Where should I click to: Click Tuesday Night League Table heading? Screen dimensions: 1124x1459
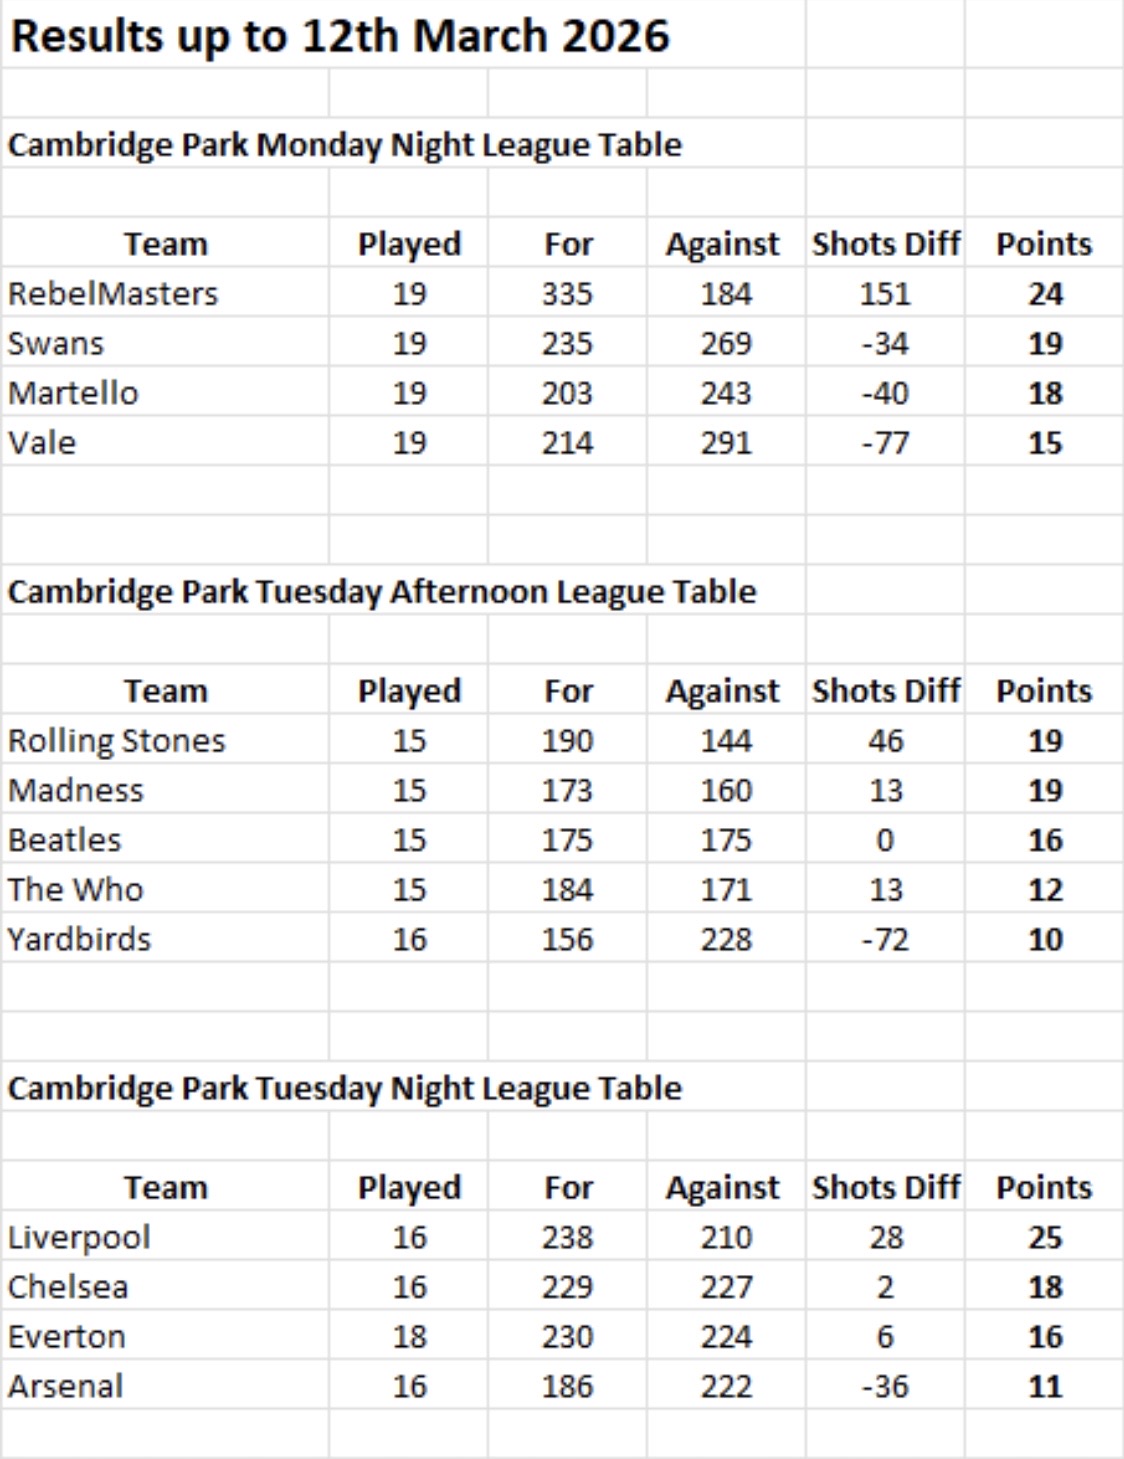[345, 1088]
